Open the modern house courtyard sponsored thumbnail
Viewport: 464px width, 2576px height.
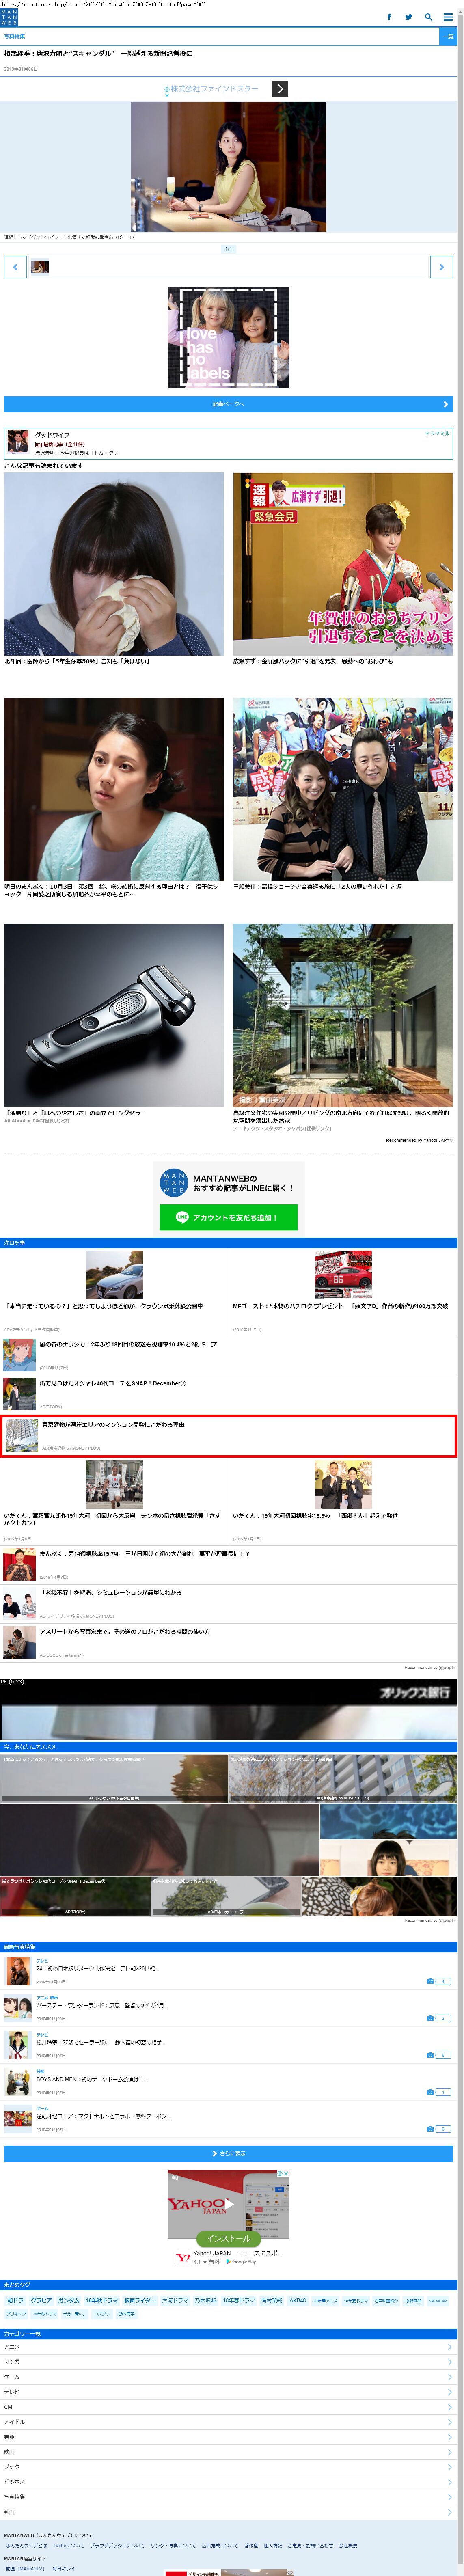click(343, 1015)
